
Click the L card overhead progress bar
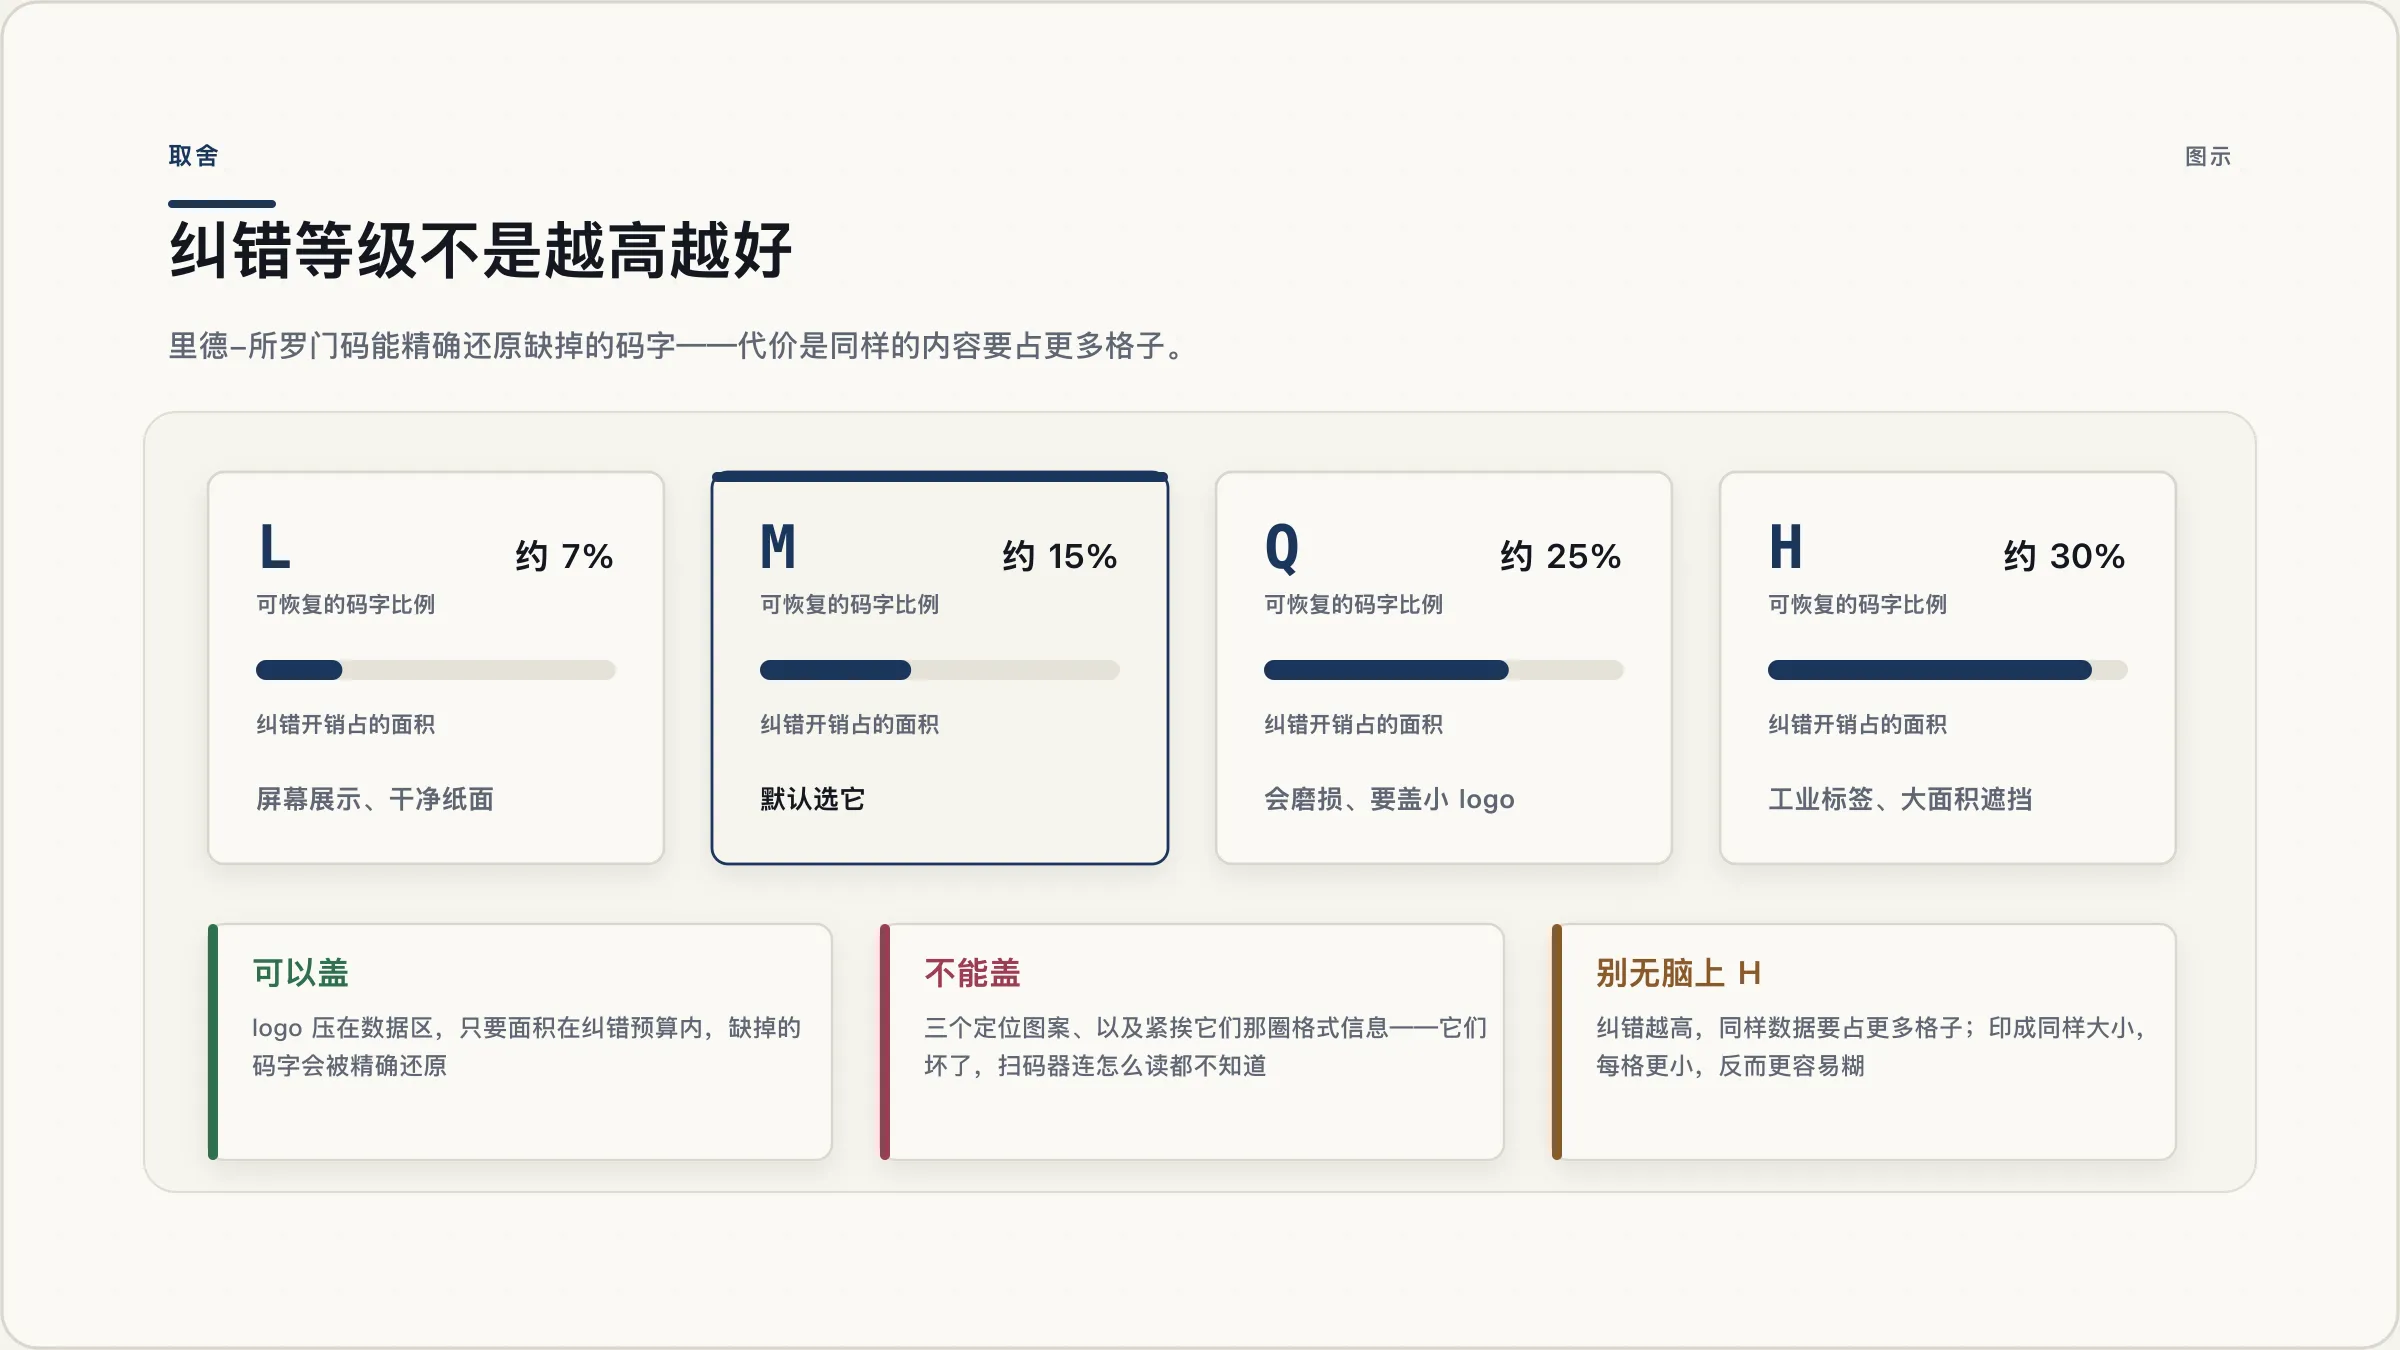[436, 670]
